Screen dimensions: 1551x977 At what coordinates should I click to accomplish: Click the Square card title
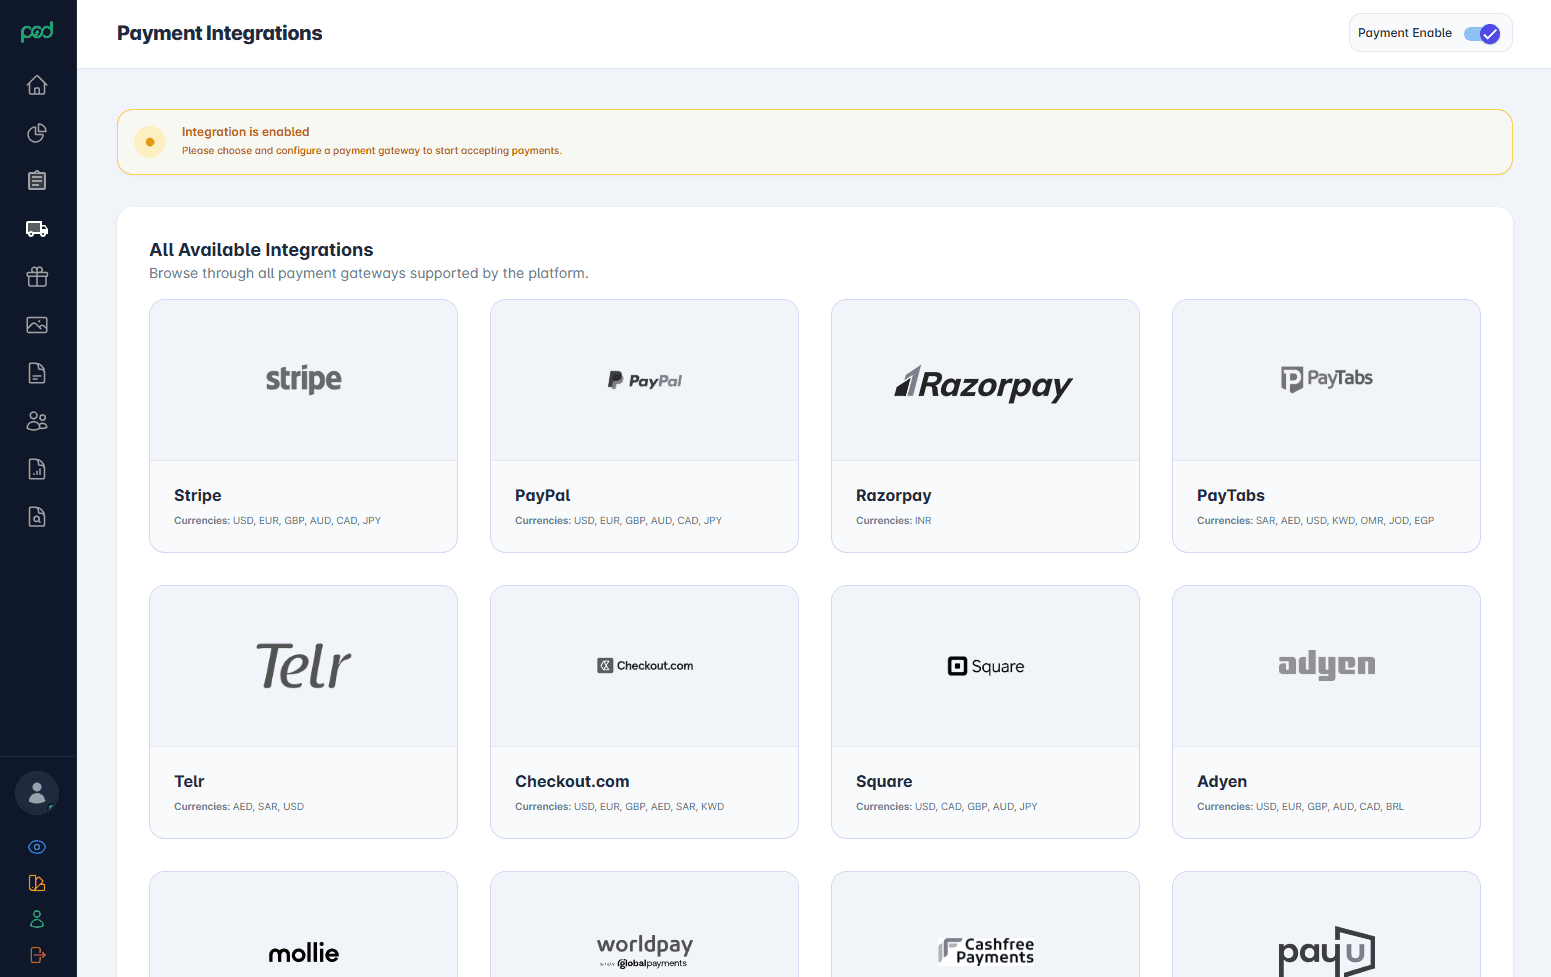click(884, 781)
